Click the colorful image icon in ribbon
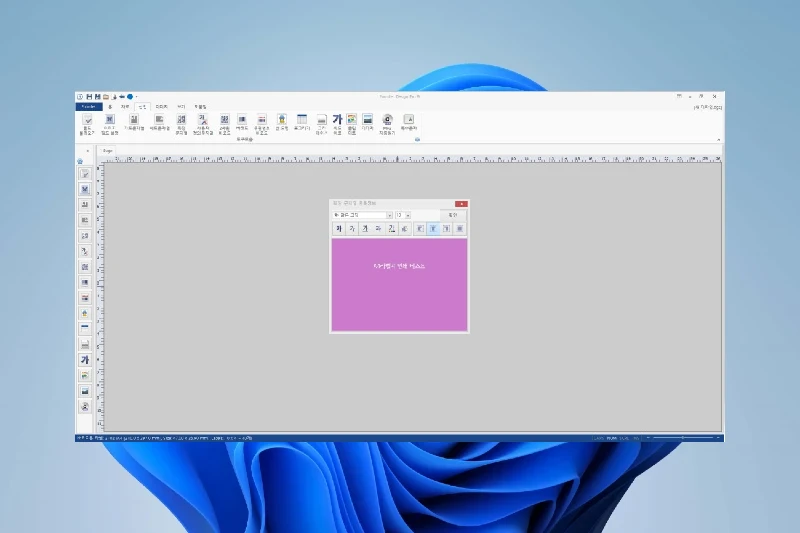Image resolution: width=800 pixels, height=533 pixels. tap(352, 119)
